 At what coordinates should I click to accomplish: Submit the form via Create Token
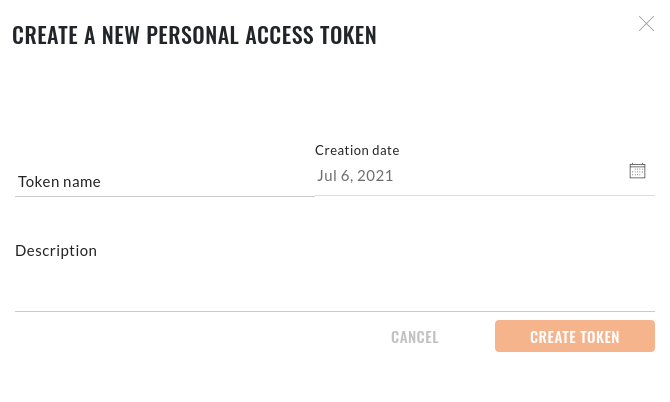tap(574, 337)
